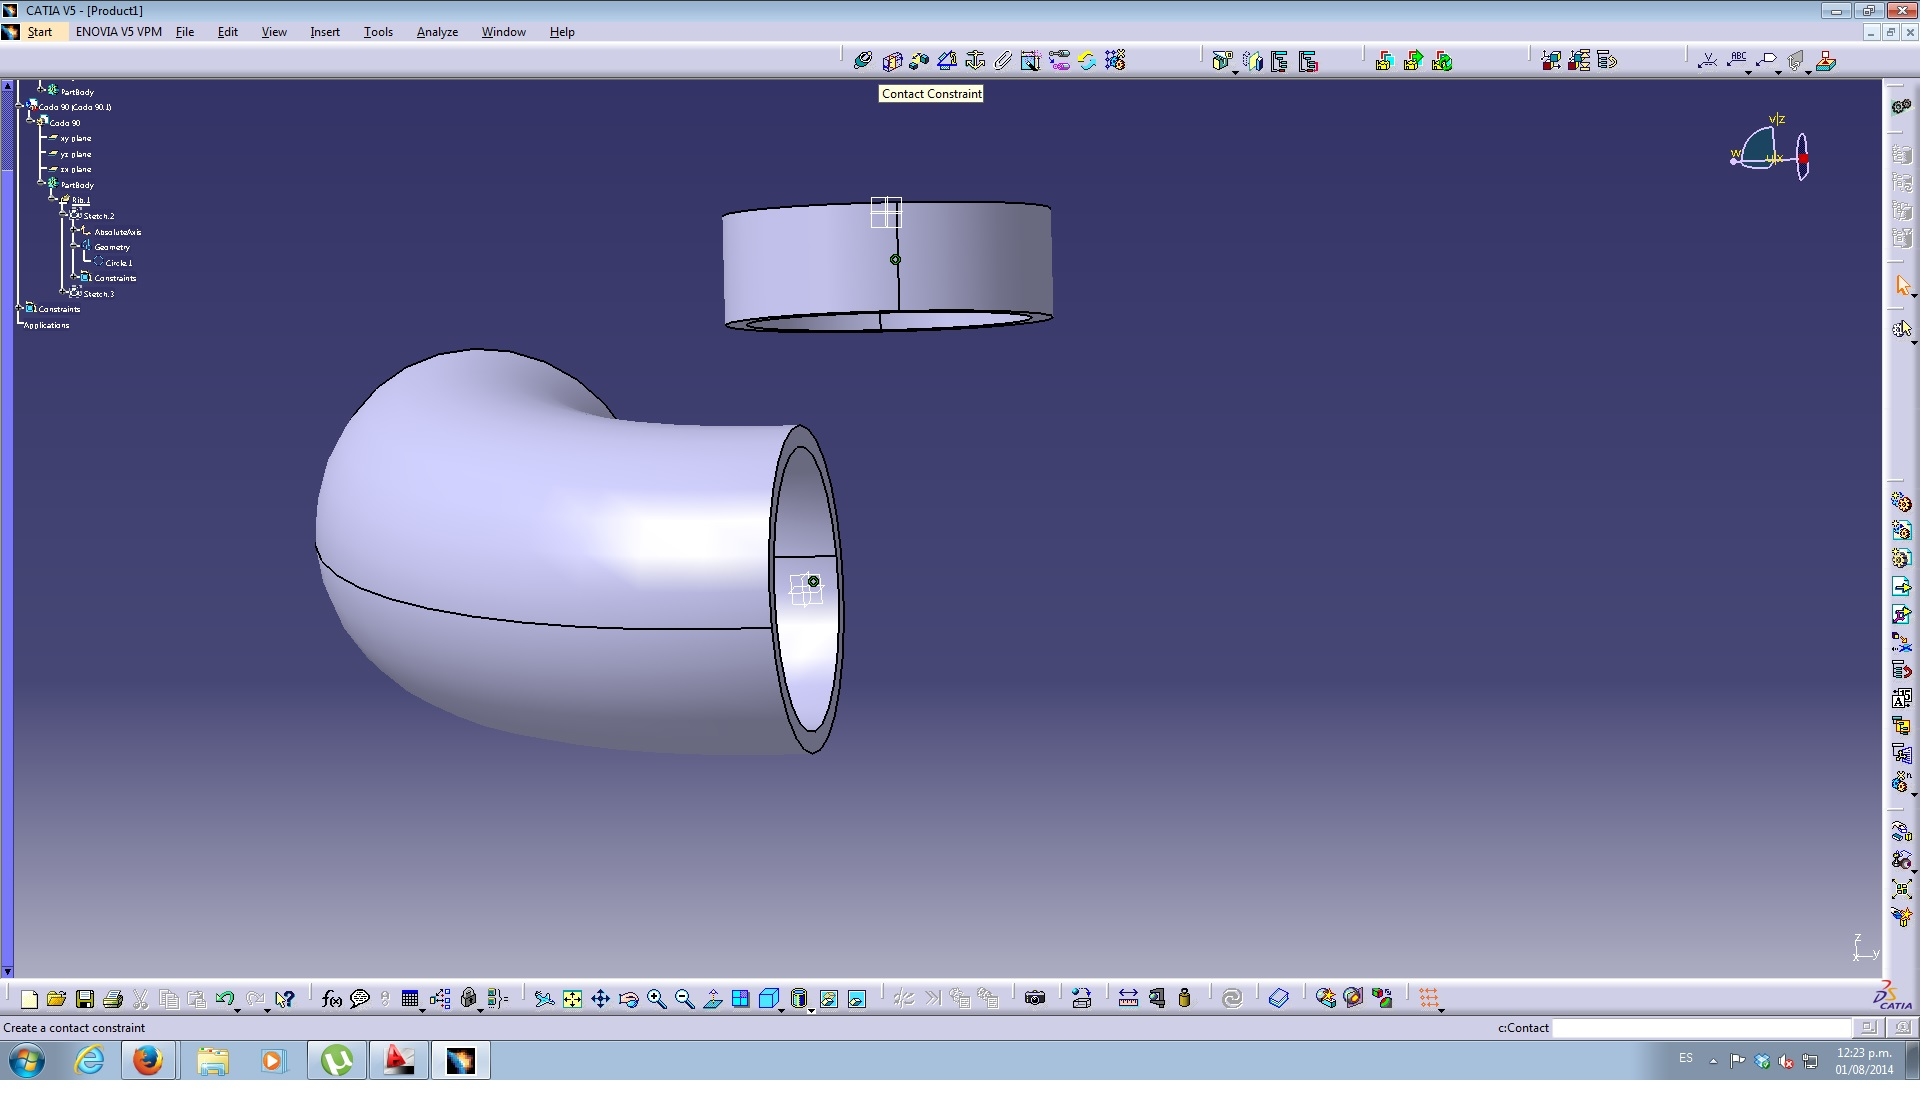Screen dimensions: 1928x1096
Task: Open the Tools menu
Action: (378, 32)
